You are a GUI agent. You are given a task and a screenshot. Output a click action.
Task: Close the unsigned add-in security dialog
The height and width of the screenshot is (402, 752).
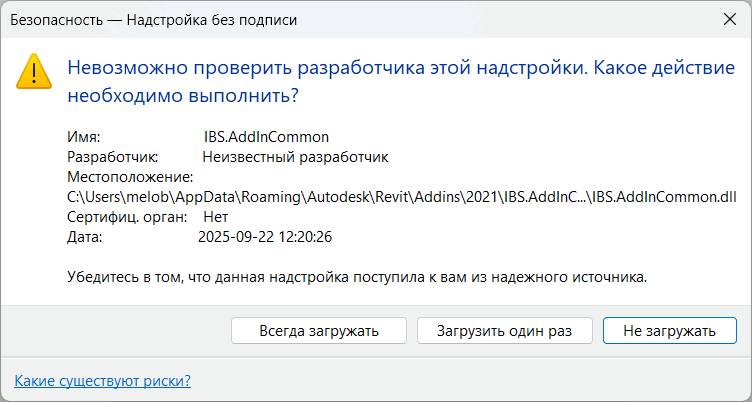tap(729, 19)
